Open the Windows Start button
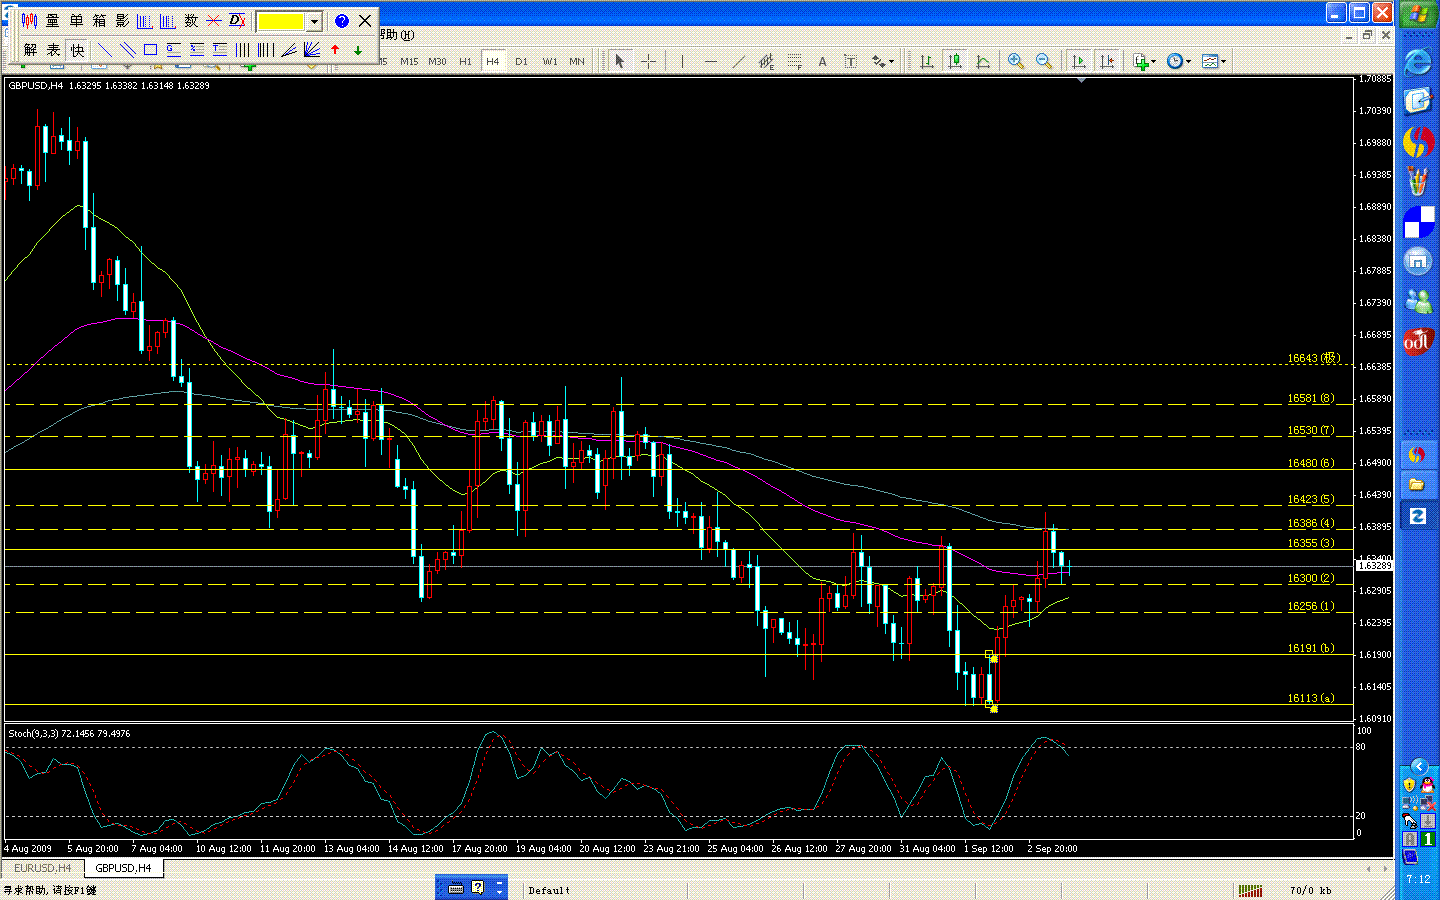Viewport: 1440px width, 900px height. click(x=1418, y=14)
